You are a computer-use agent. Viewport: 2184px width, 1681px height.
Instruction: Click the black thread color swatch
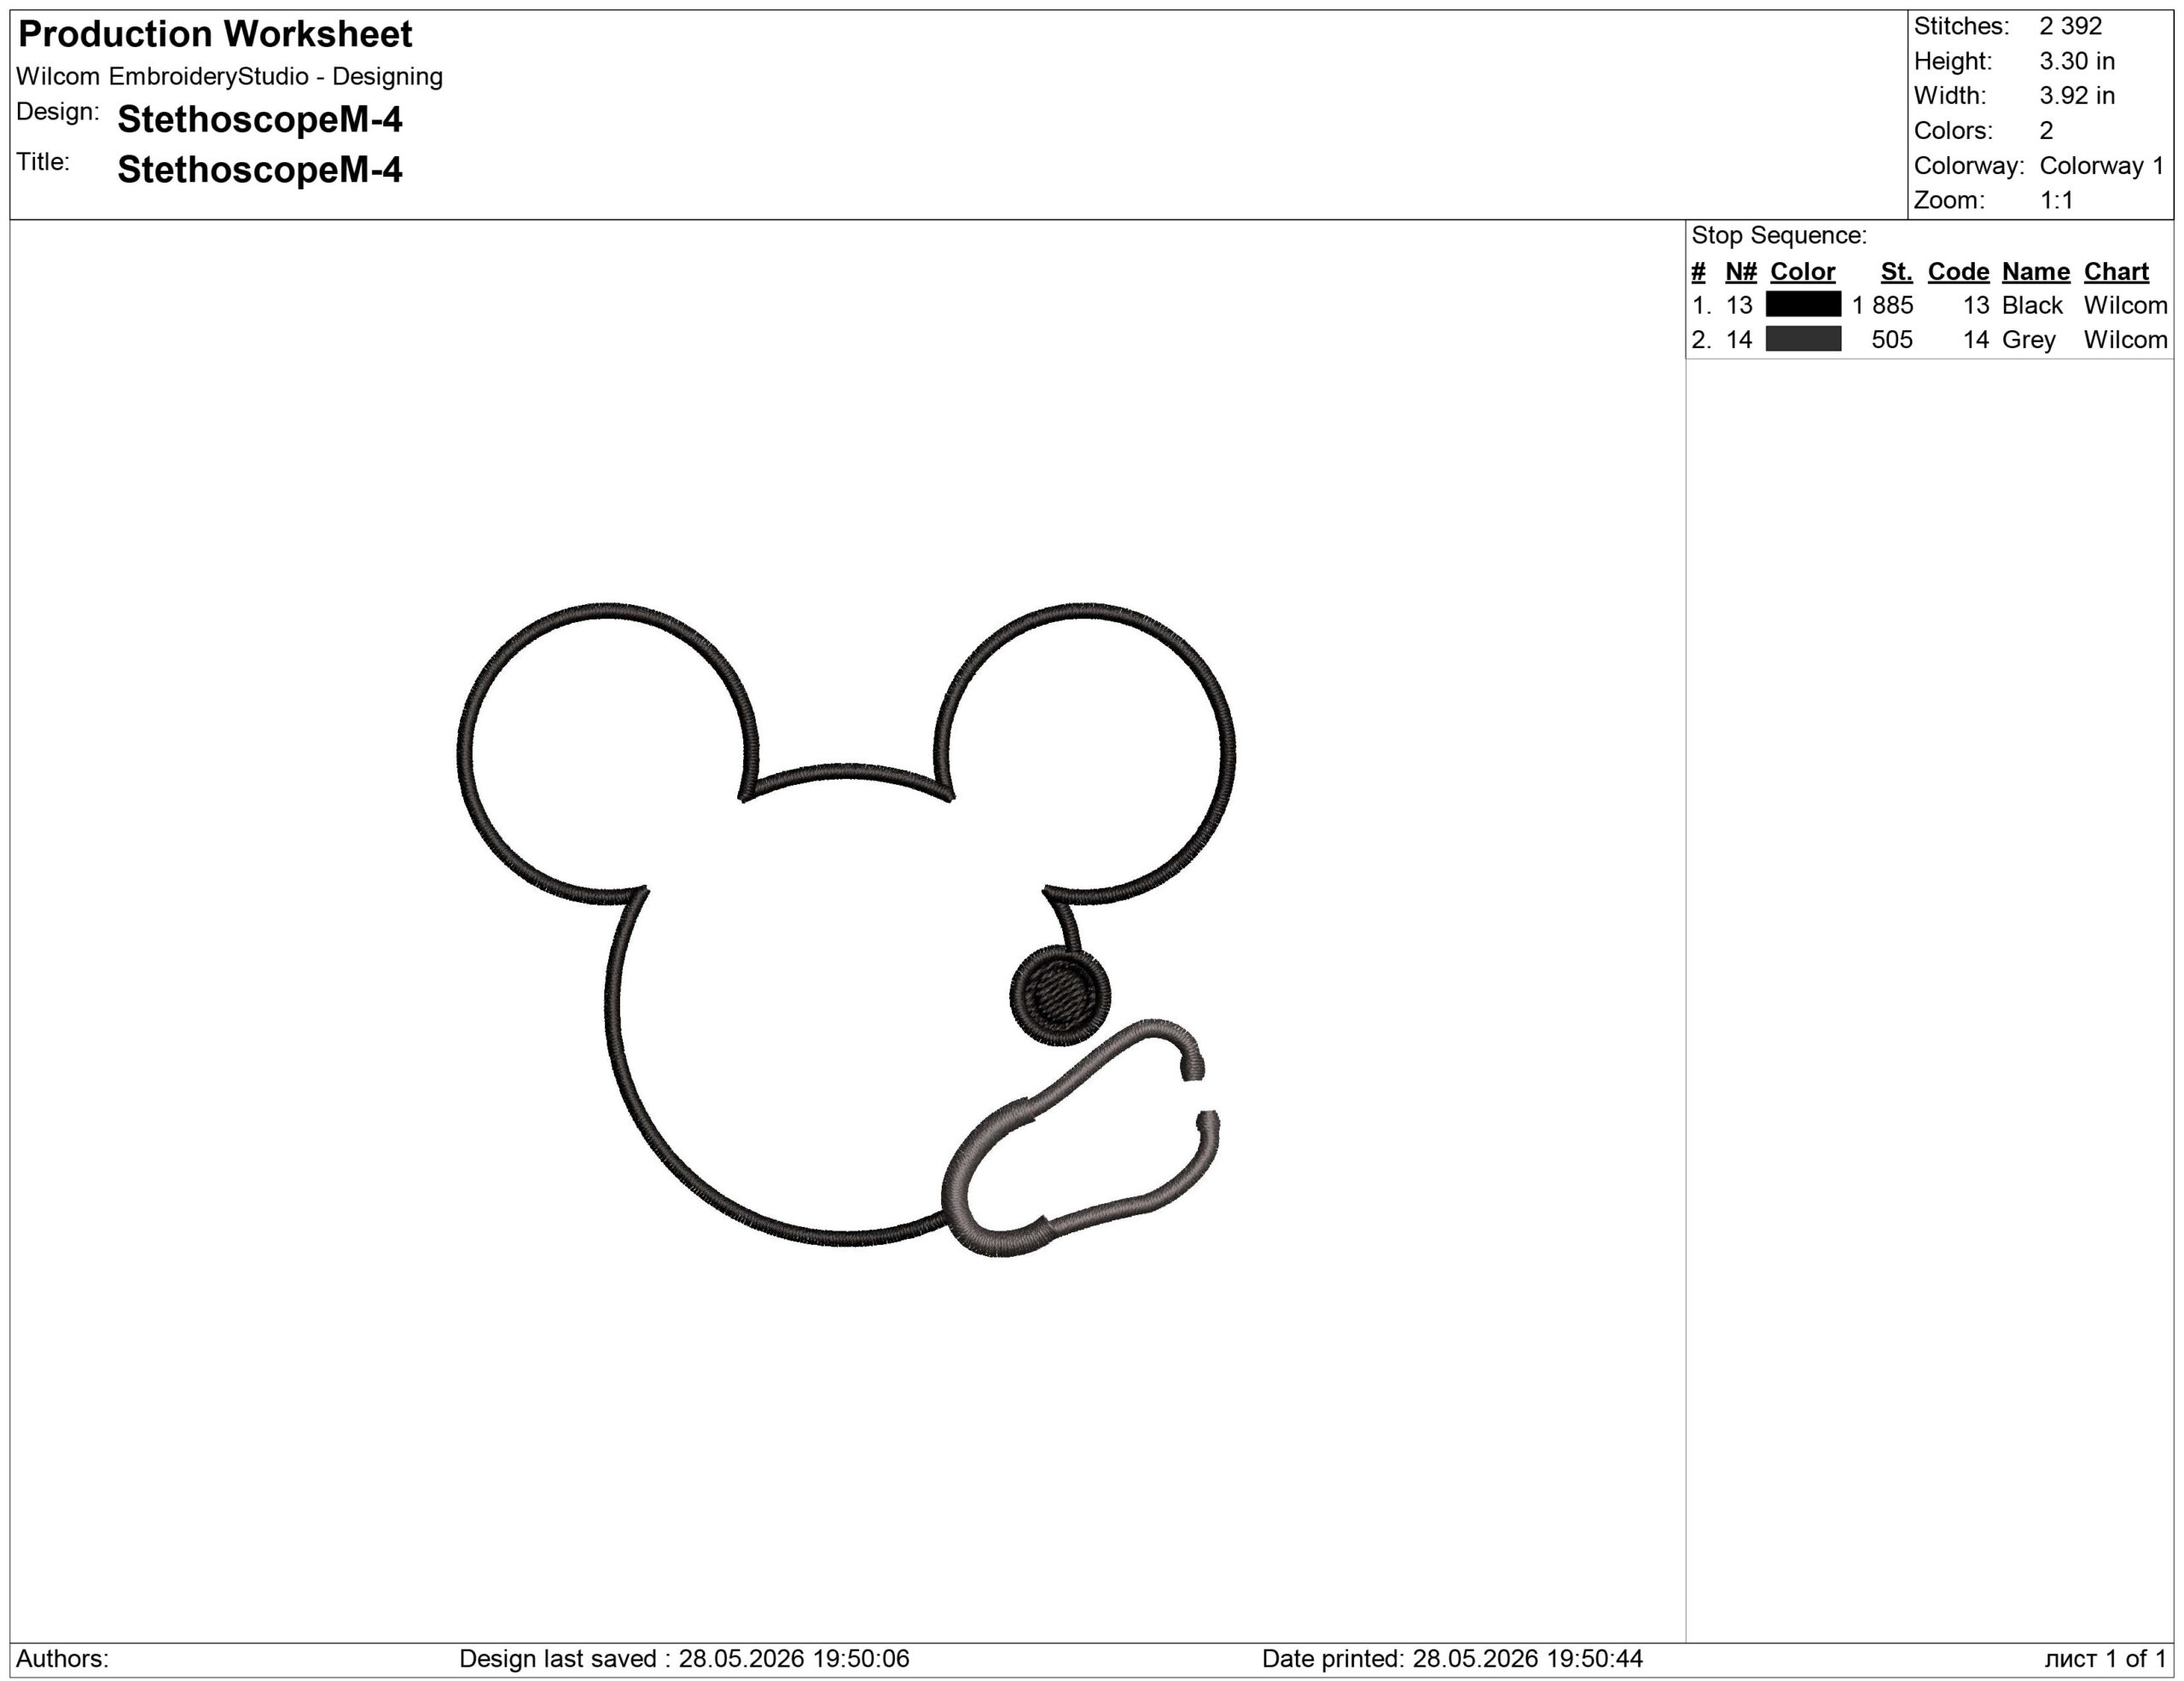coord(1803,304)
